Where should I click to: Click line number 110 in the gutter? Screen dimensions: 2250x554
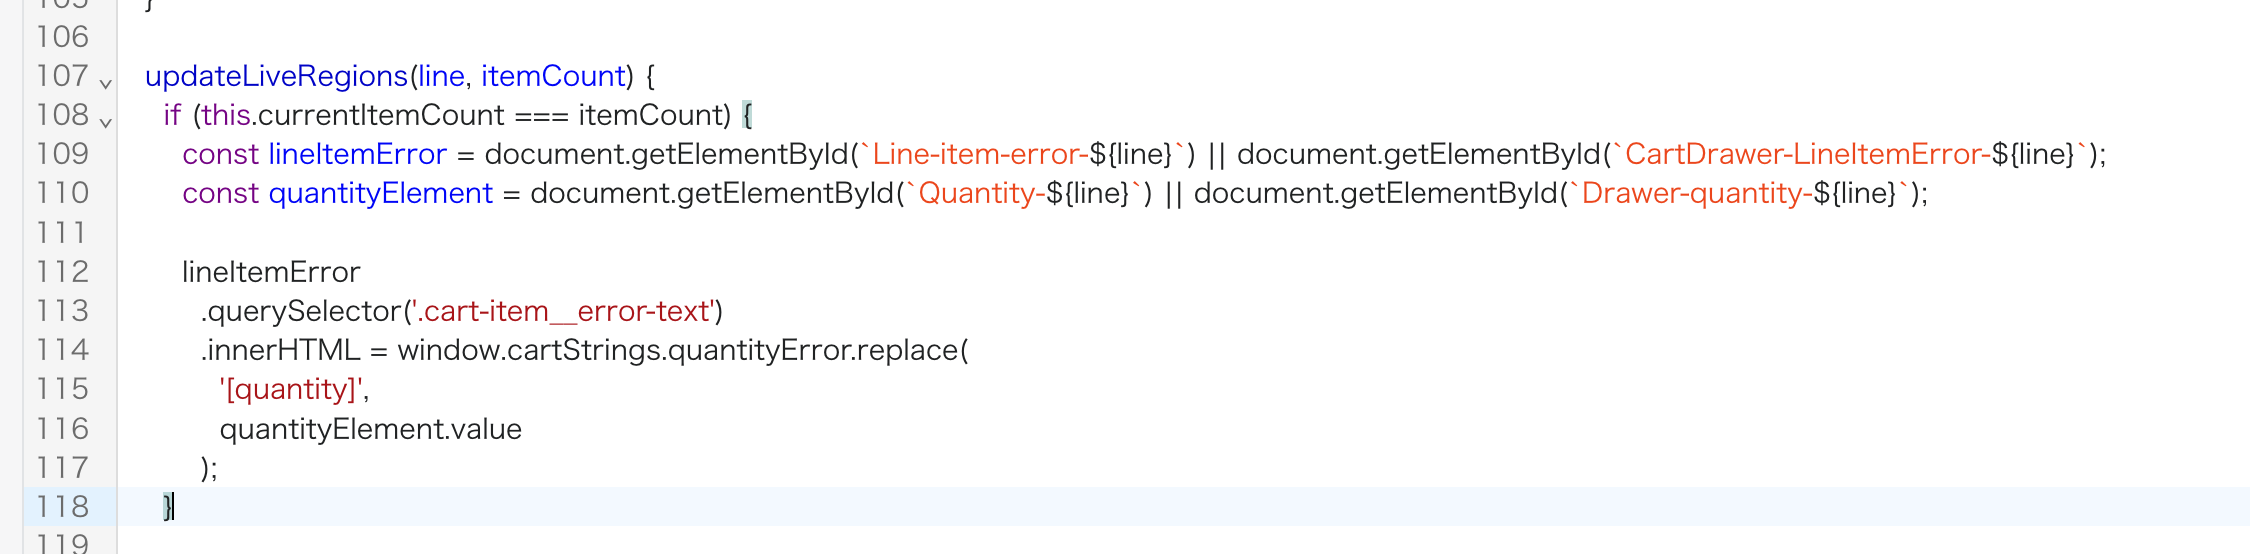(62, 193)
